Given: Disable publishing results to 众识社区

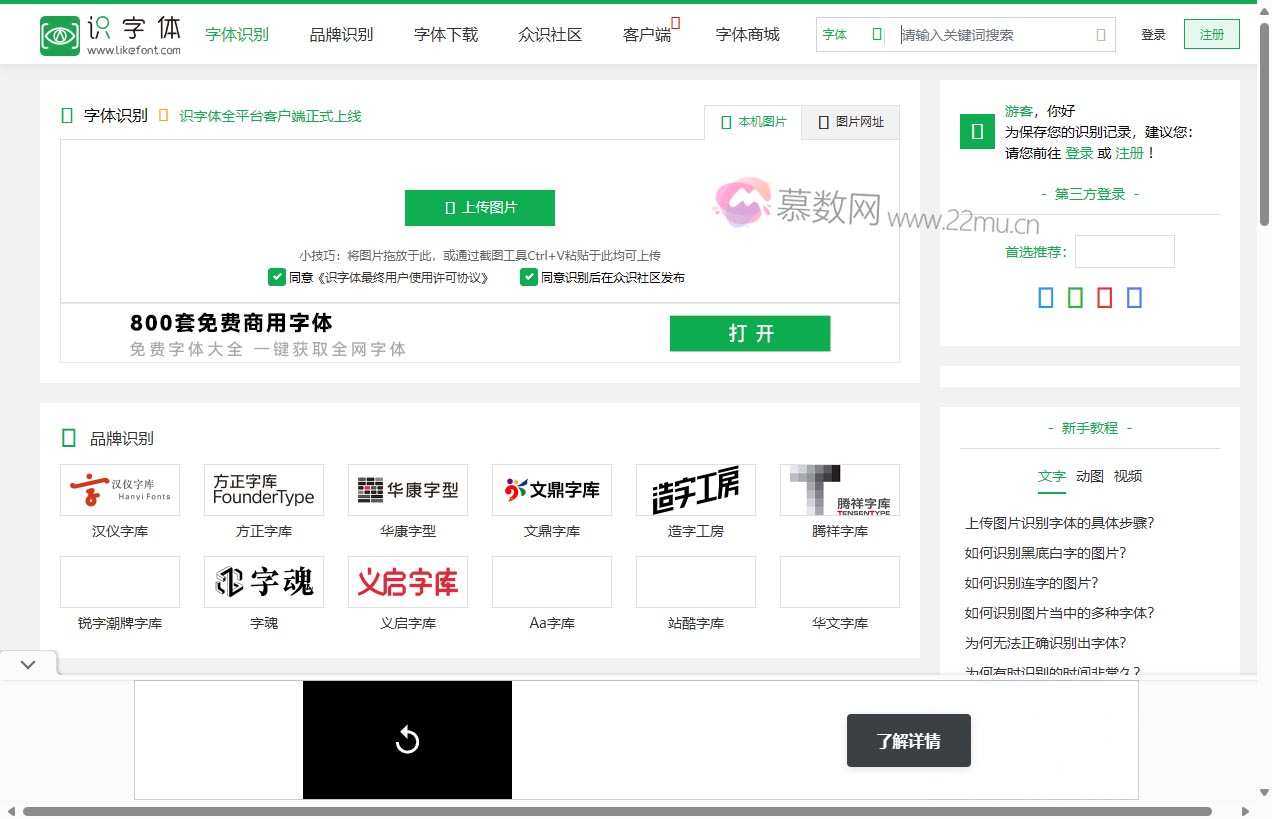Looking at the screenshot, I should [528, 276].
